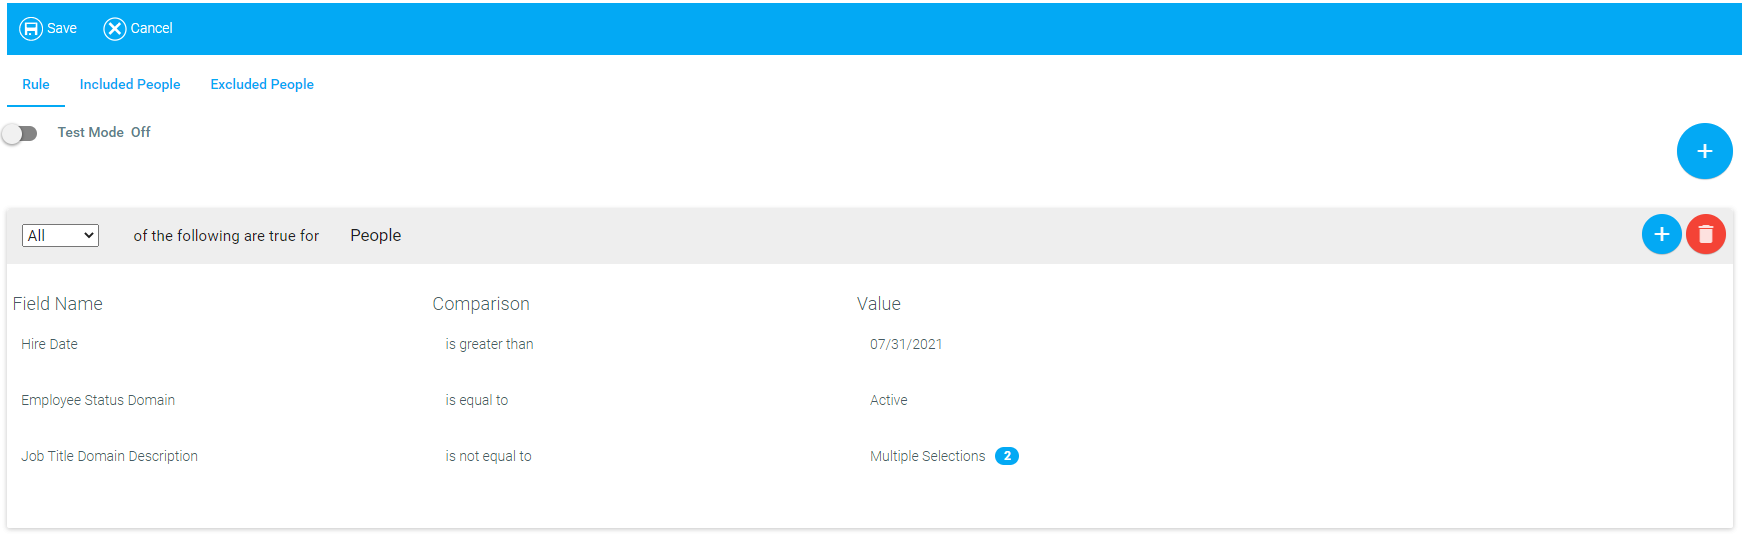
Task: Click the Save floppy disk icon
Action: click(31, 28)
